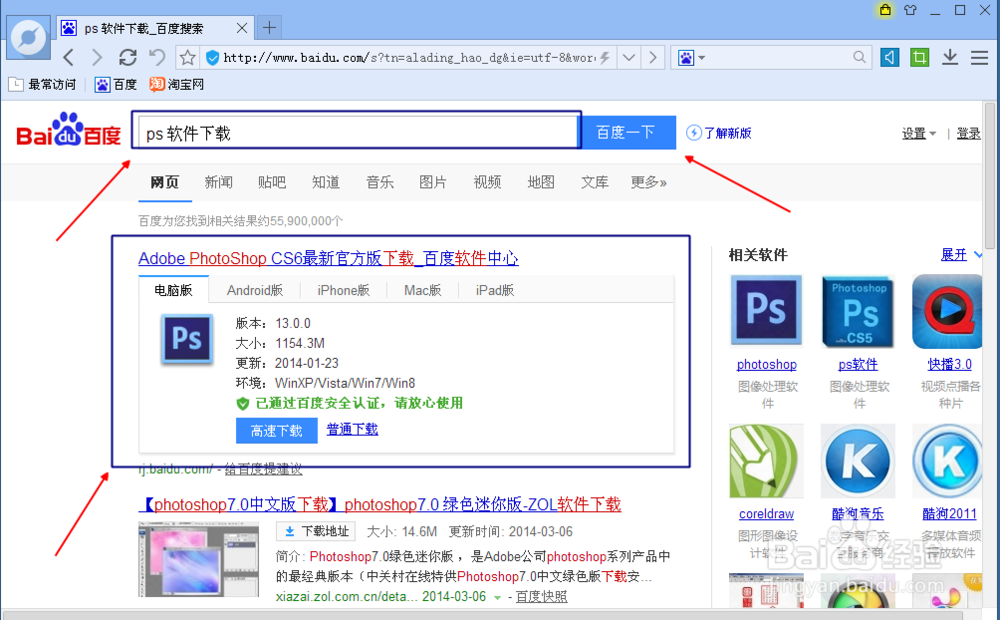Click the green screenshot capture tool icon
Viewport: 1000px width, 620px height.
tap(918, 57)
